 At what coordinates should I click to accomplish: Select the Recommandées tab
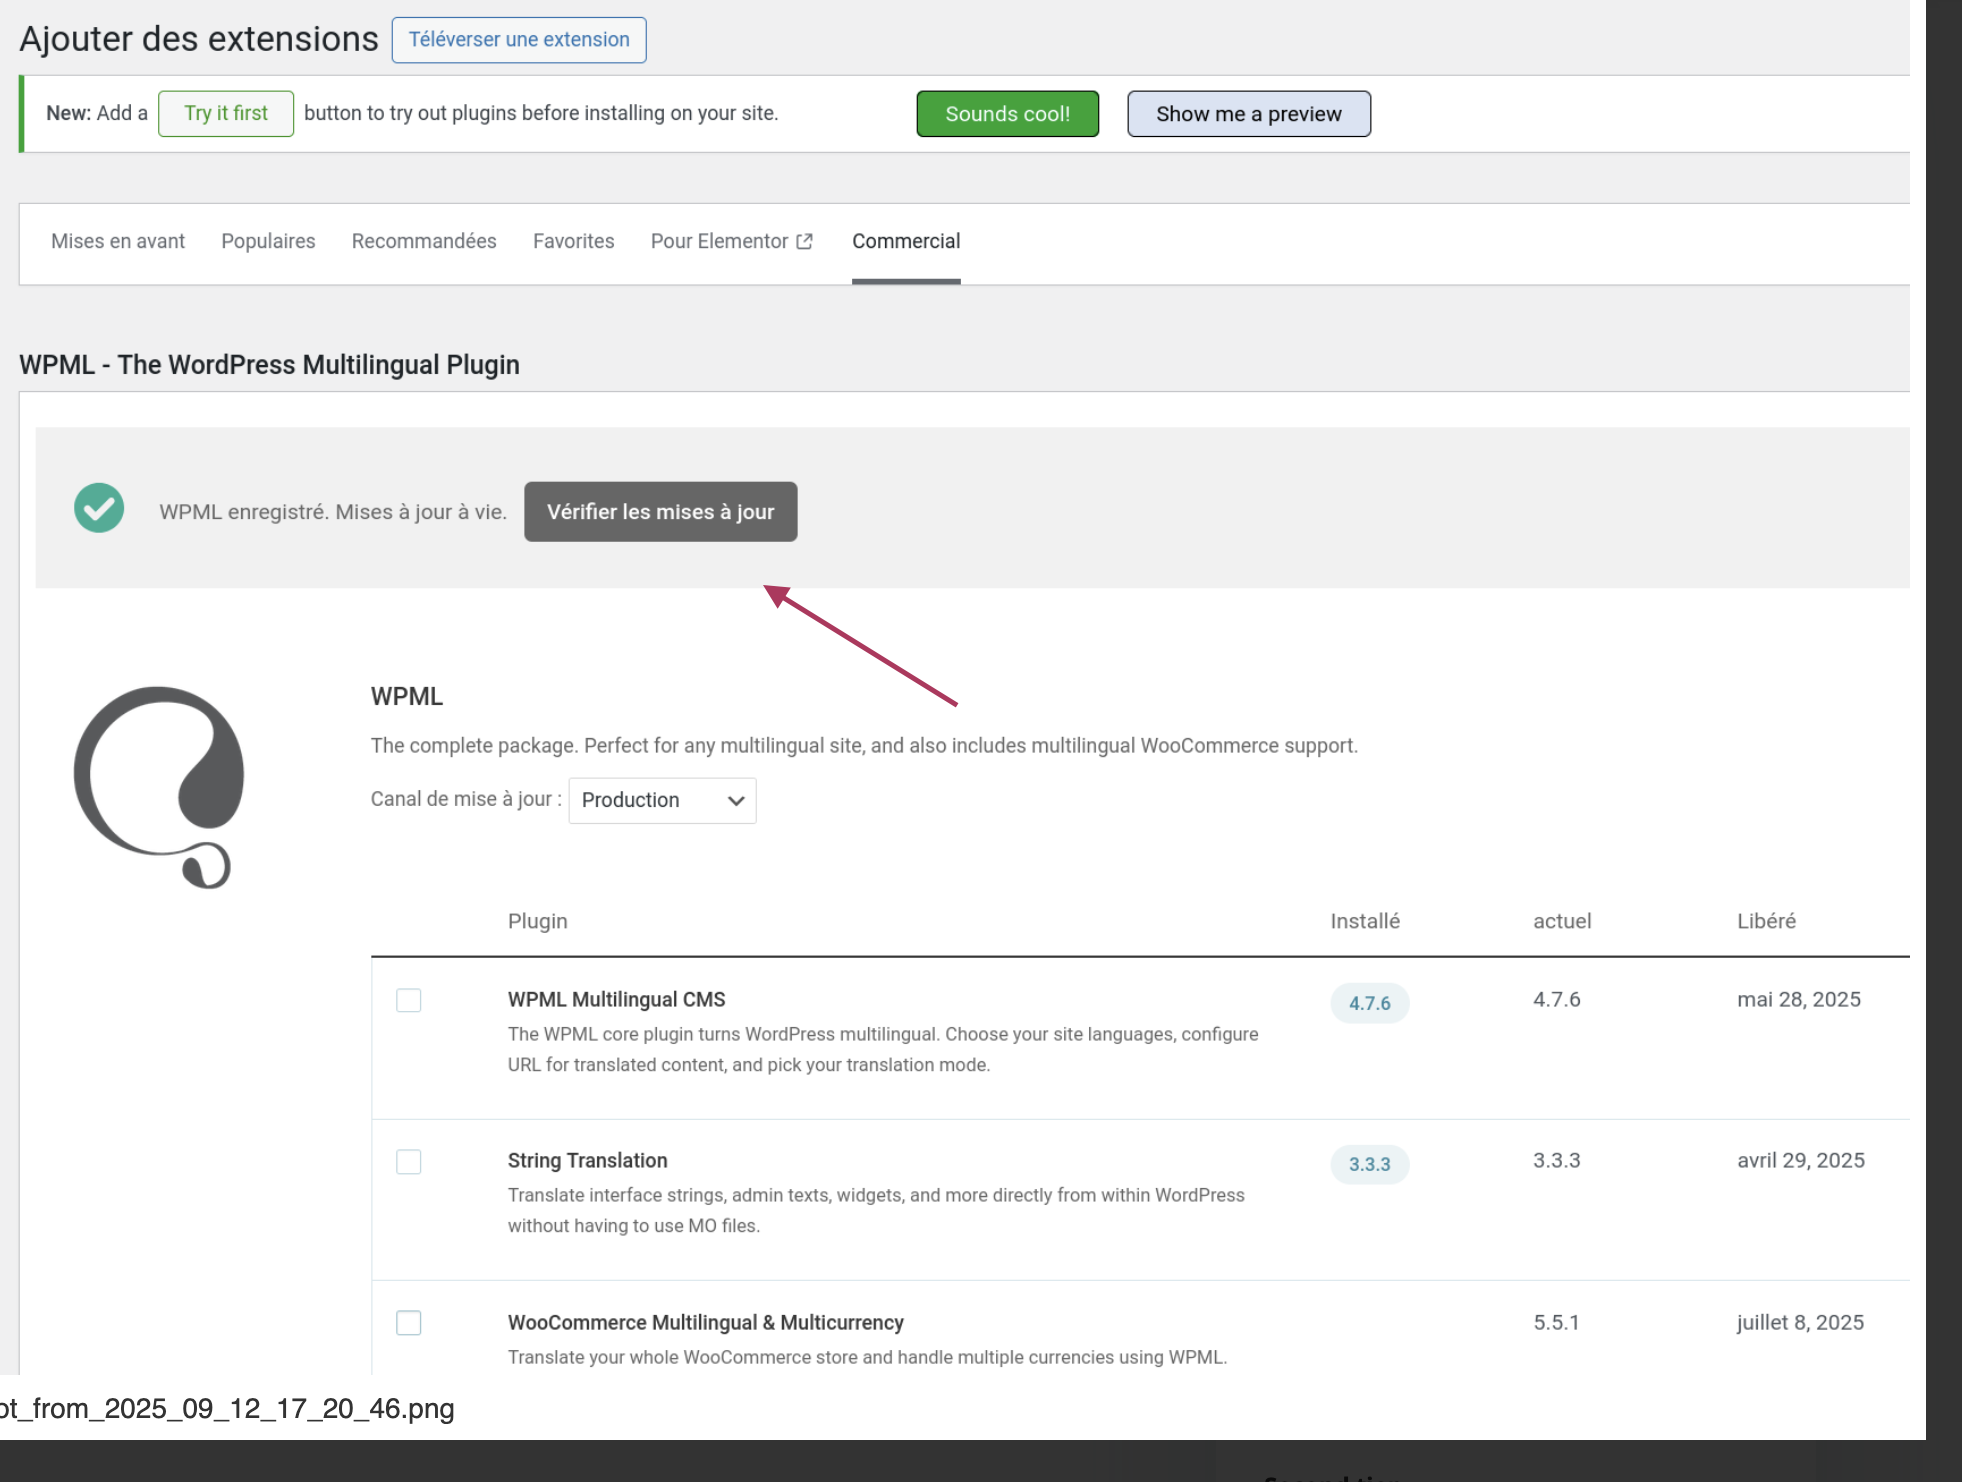point(424,241)
